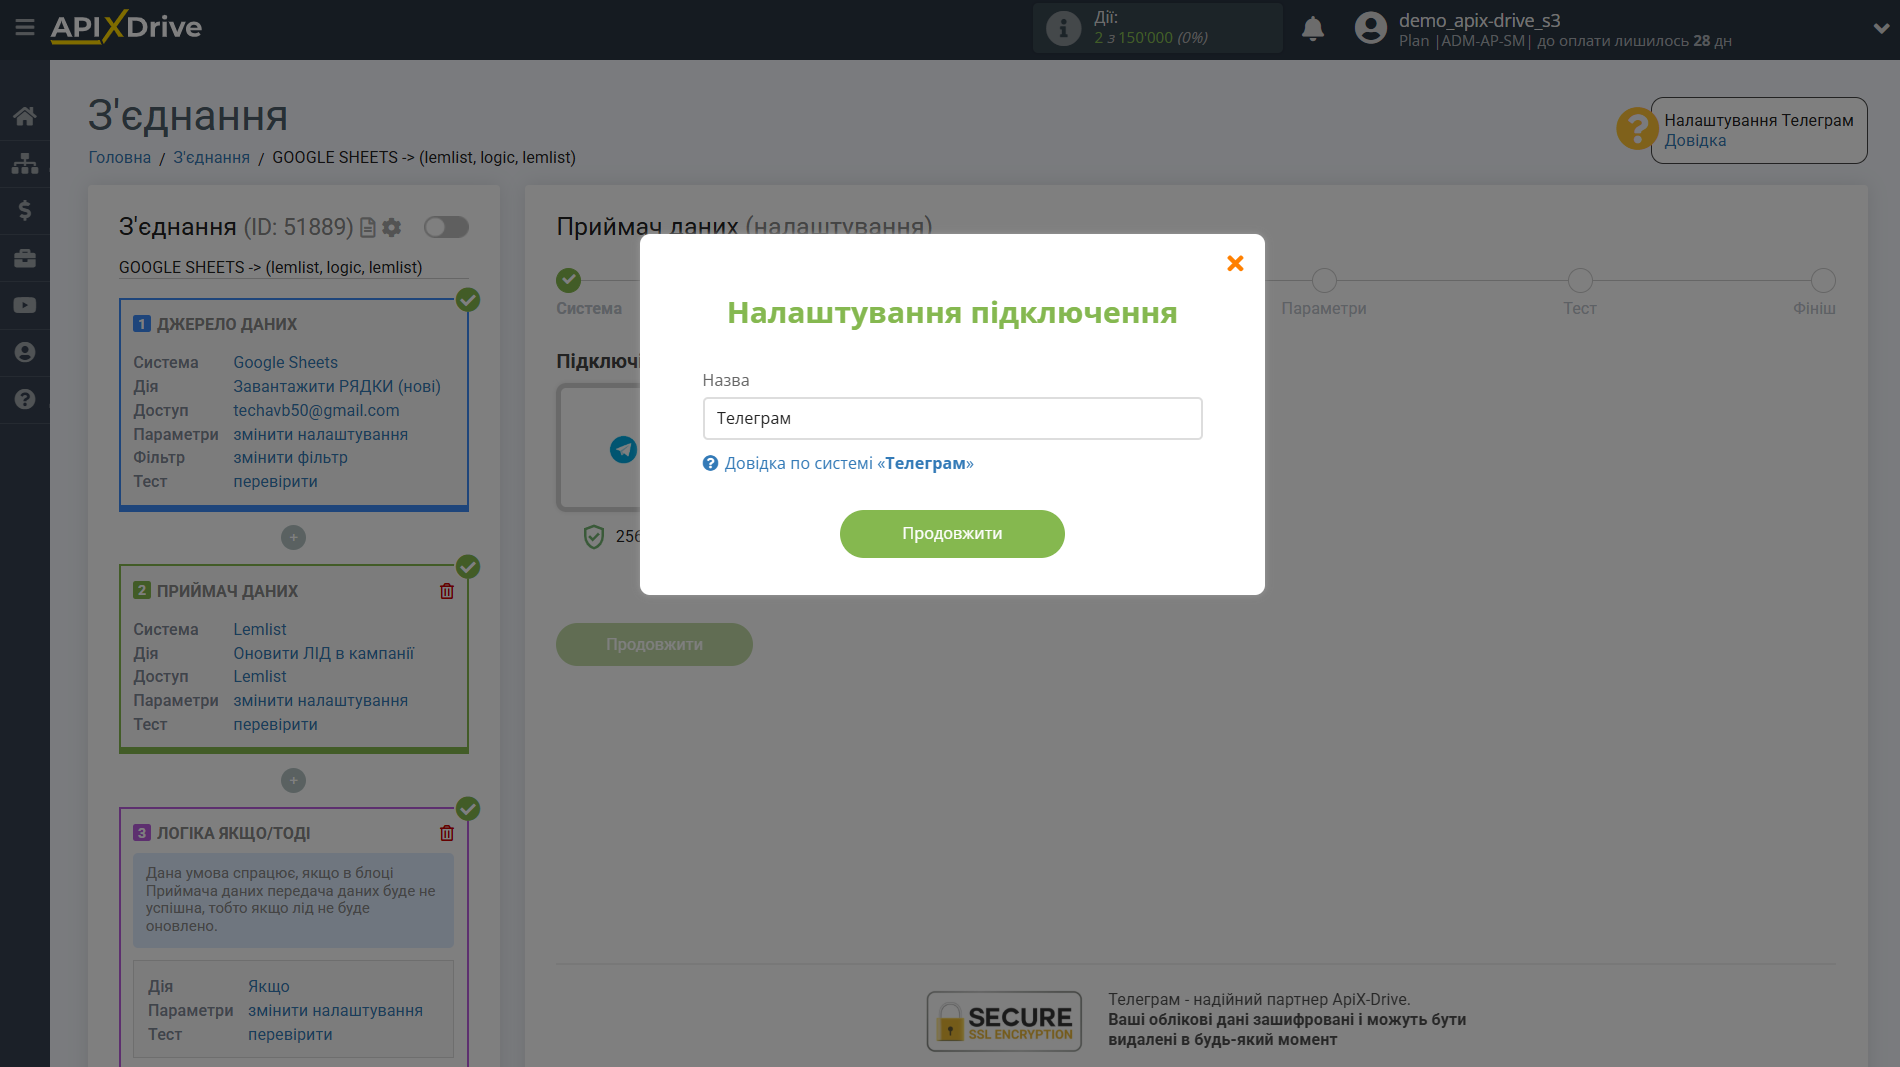The image size is (1900, 1067).
Task: Click techavb50@gmail.com access link
Action: coord(316,410)
